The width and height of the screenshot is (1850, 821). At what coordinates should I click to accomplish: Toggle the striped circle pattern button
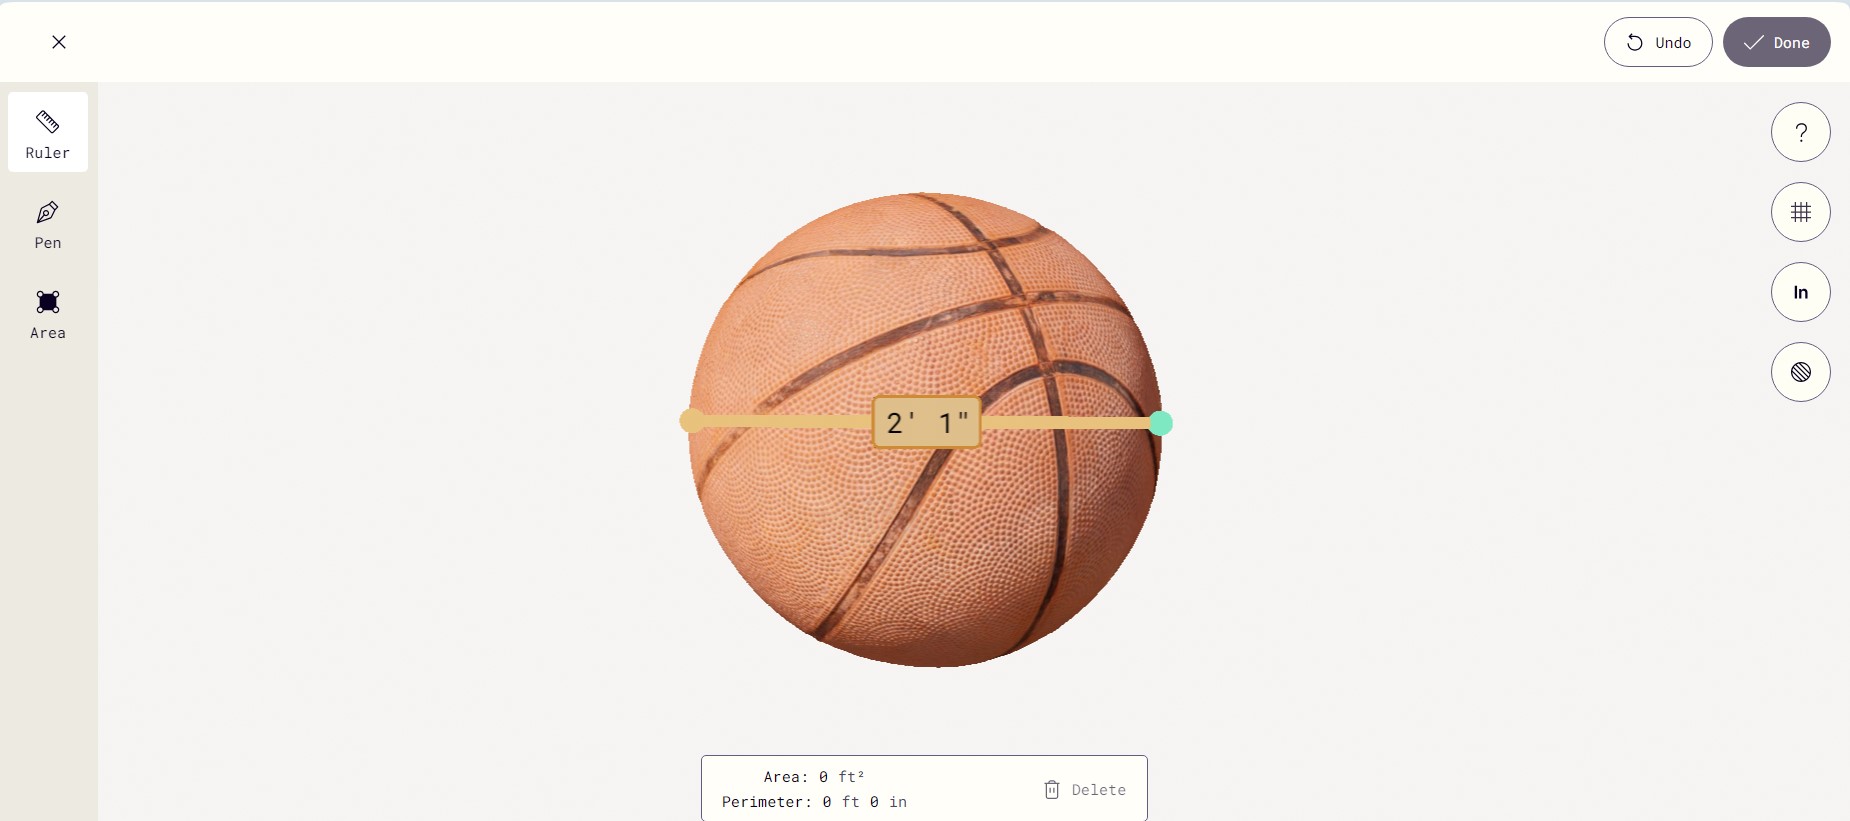click(x=1800, y=372)
